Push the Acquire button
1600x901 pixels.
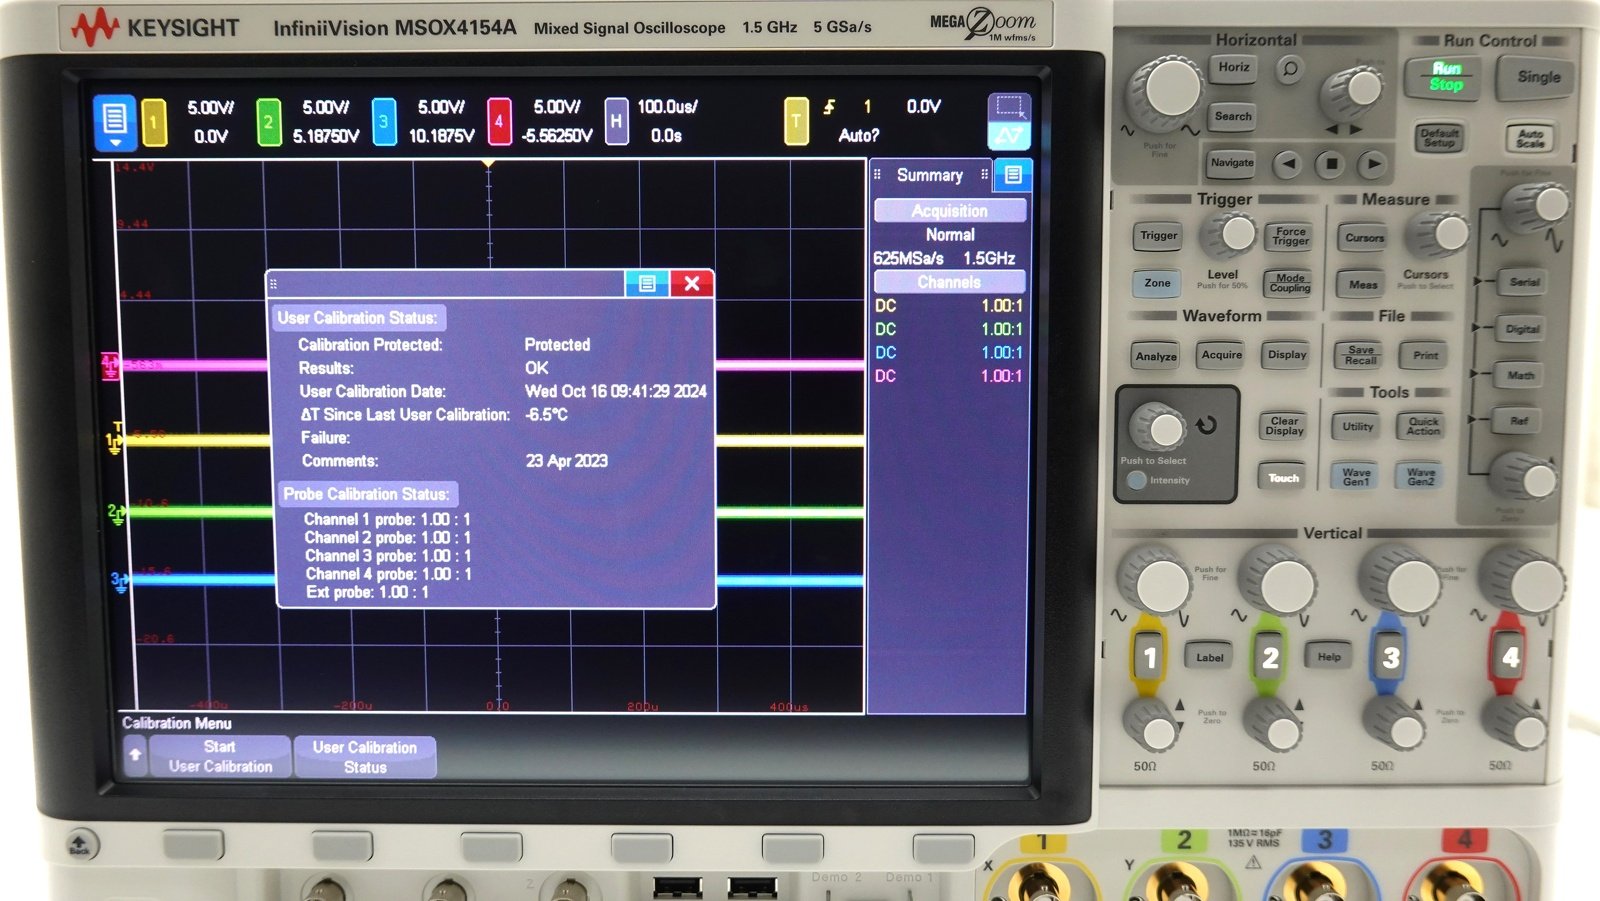(1222, 355)
